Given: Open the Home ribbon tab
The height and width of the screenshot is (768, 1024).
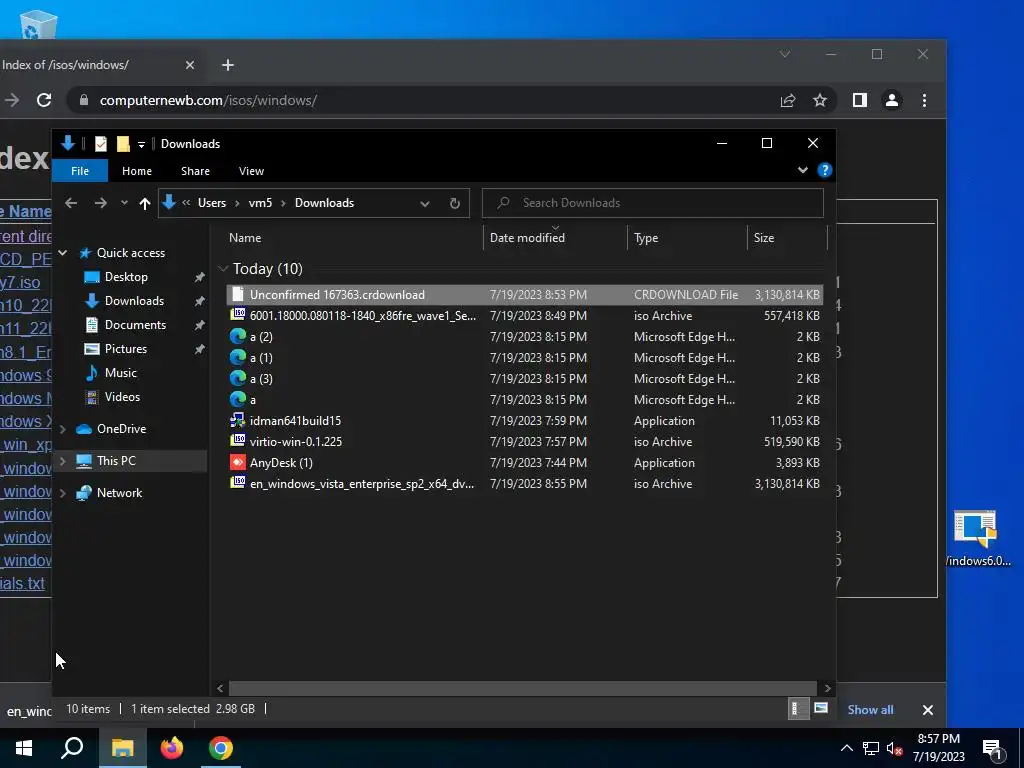Looking at the screenshot, I should pyautogui.click(x=136, y=171).
